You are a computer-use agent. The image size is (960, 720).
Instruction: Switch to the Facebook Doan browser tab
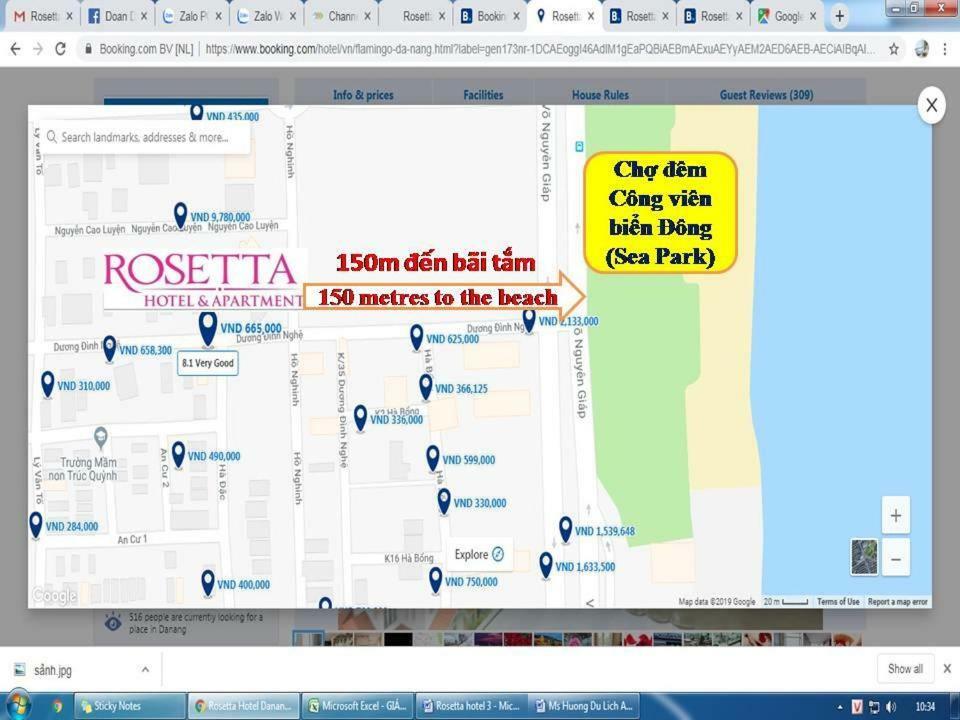point(118,17)
